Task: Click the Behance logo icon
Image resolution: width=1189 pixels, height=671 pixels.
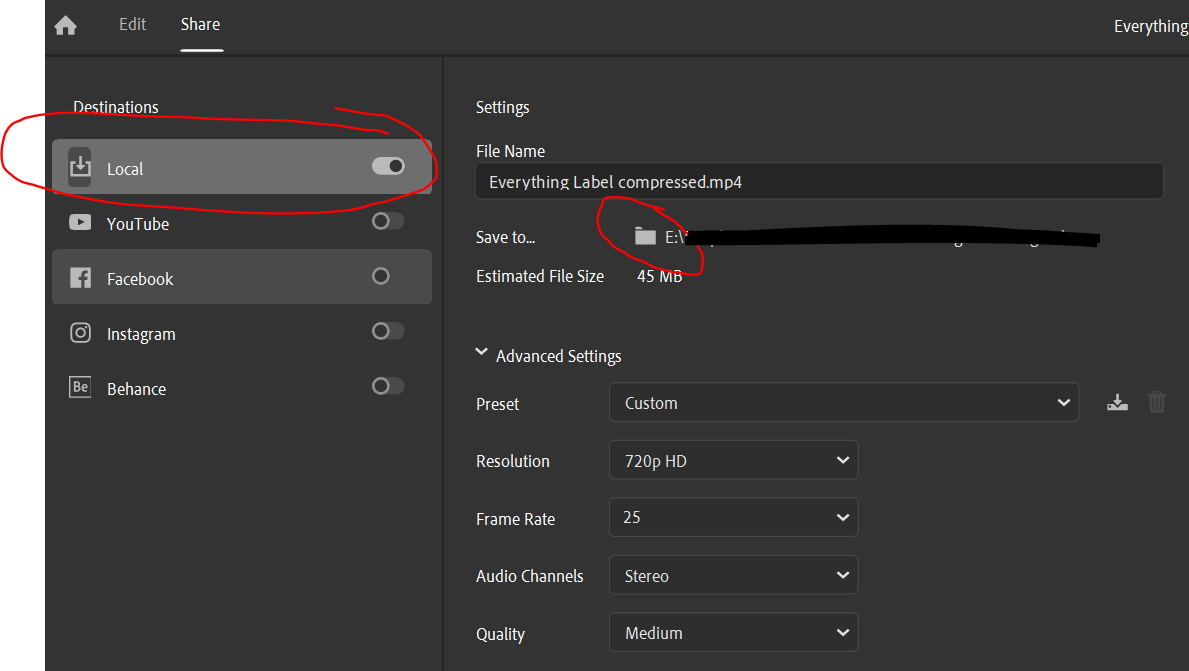Action: [x=80, y=388]
